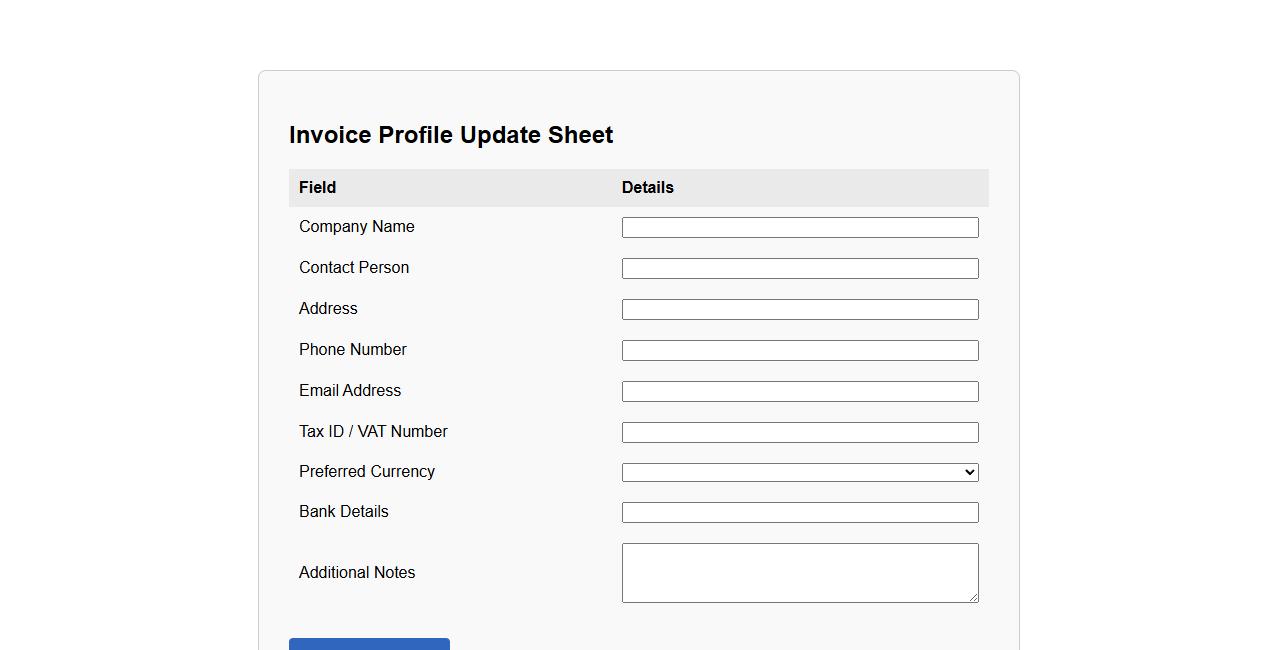This screenshot has width=1278, height=650.
Task: Click the Additional Notes resize handle
Action: [x=972, y=597]
